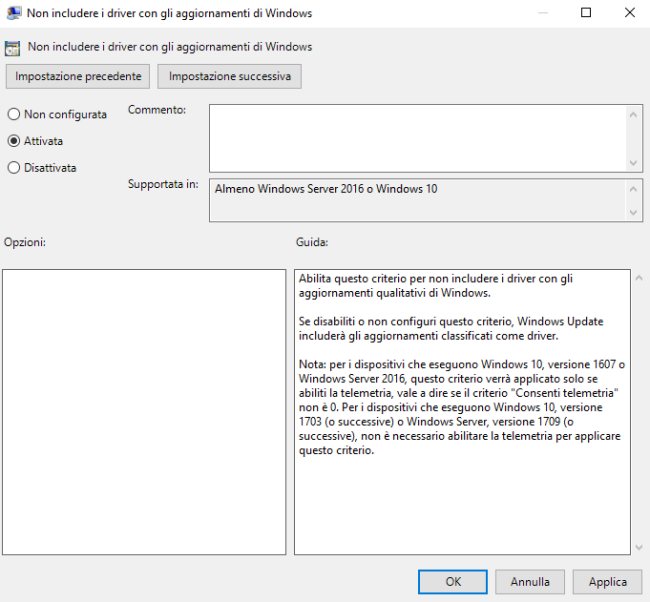The image size is (650, 602).
Task: Go to Impostazione successiva
Action: point(229,77)
